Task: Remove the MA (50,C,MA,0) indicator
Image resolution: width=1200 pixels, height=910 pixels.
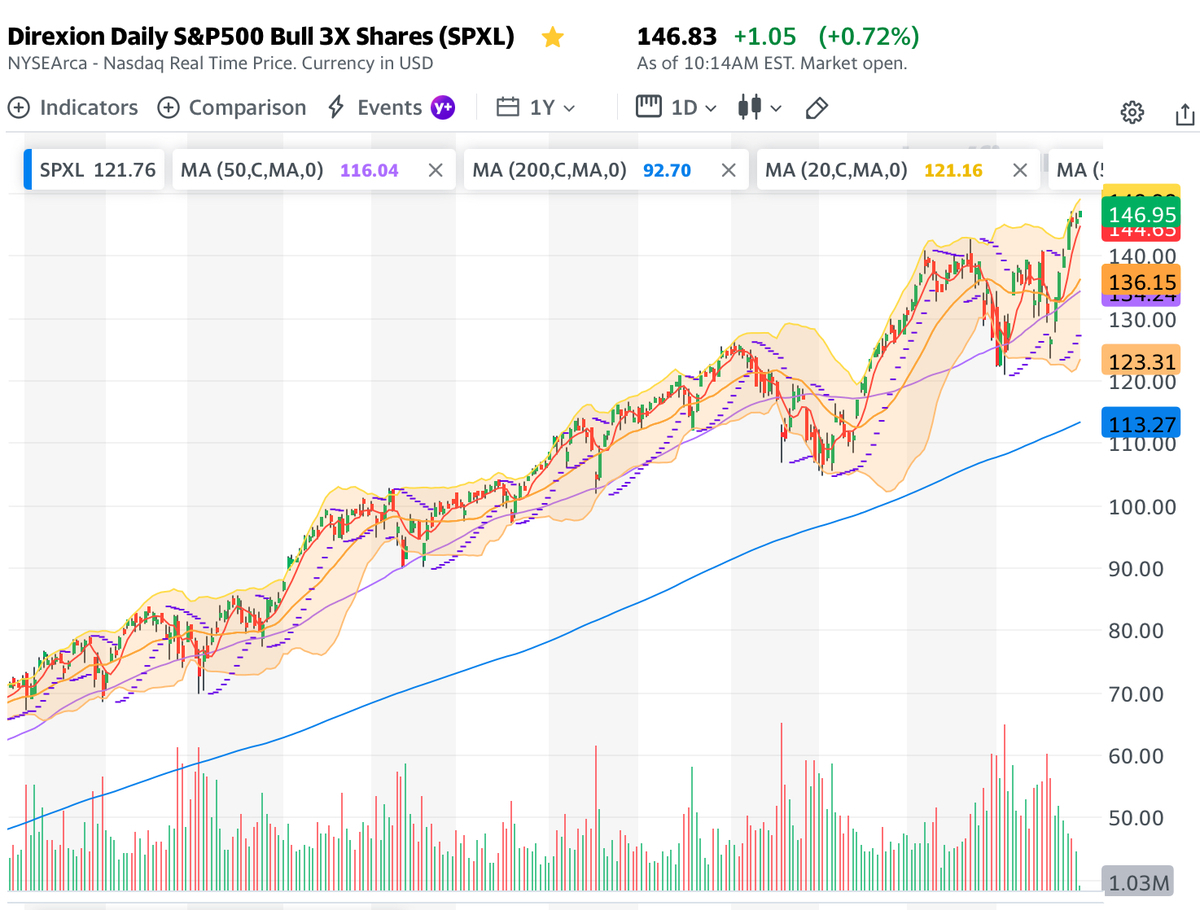Action: 436,170
